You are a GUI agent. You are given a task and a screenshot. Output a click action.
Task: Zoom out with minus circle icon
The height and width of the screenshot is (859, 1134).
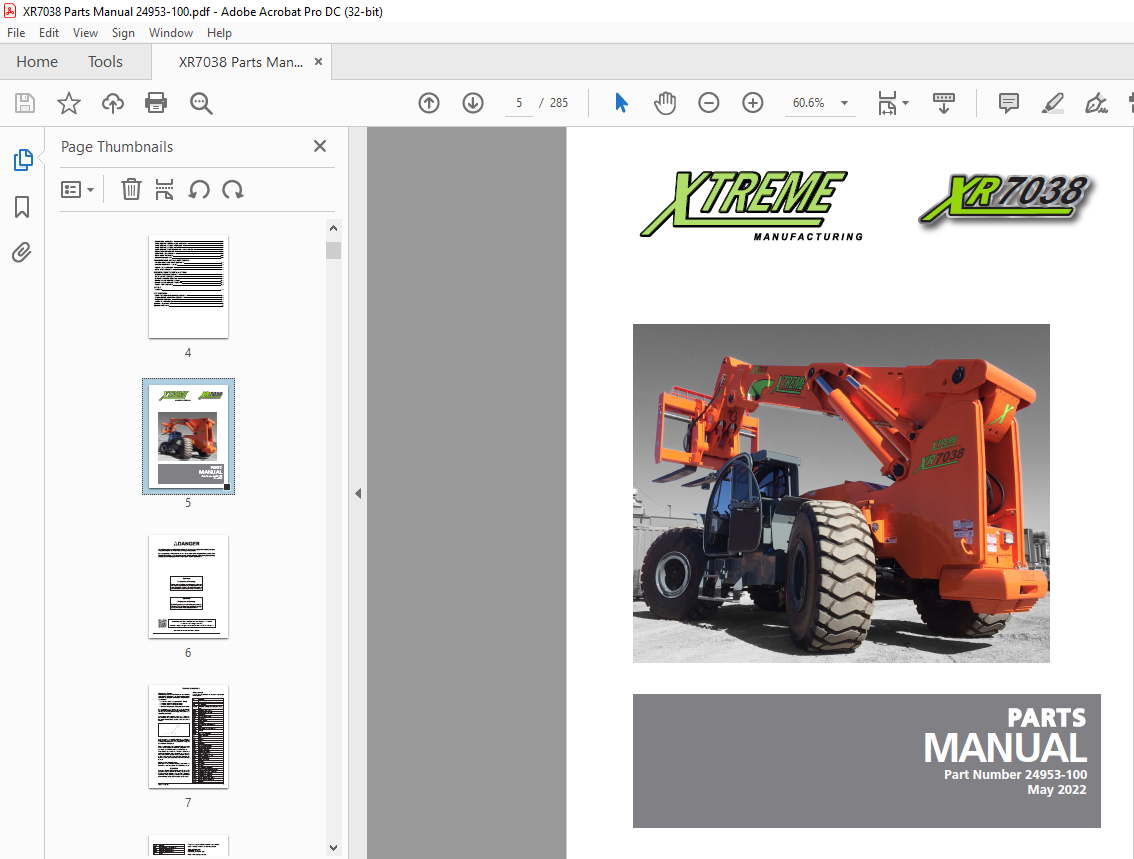pyautogui.click(x=709, y=103)
